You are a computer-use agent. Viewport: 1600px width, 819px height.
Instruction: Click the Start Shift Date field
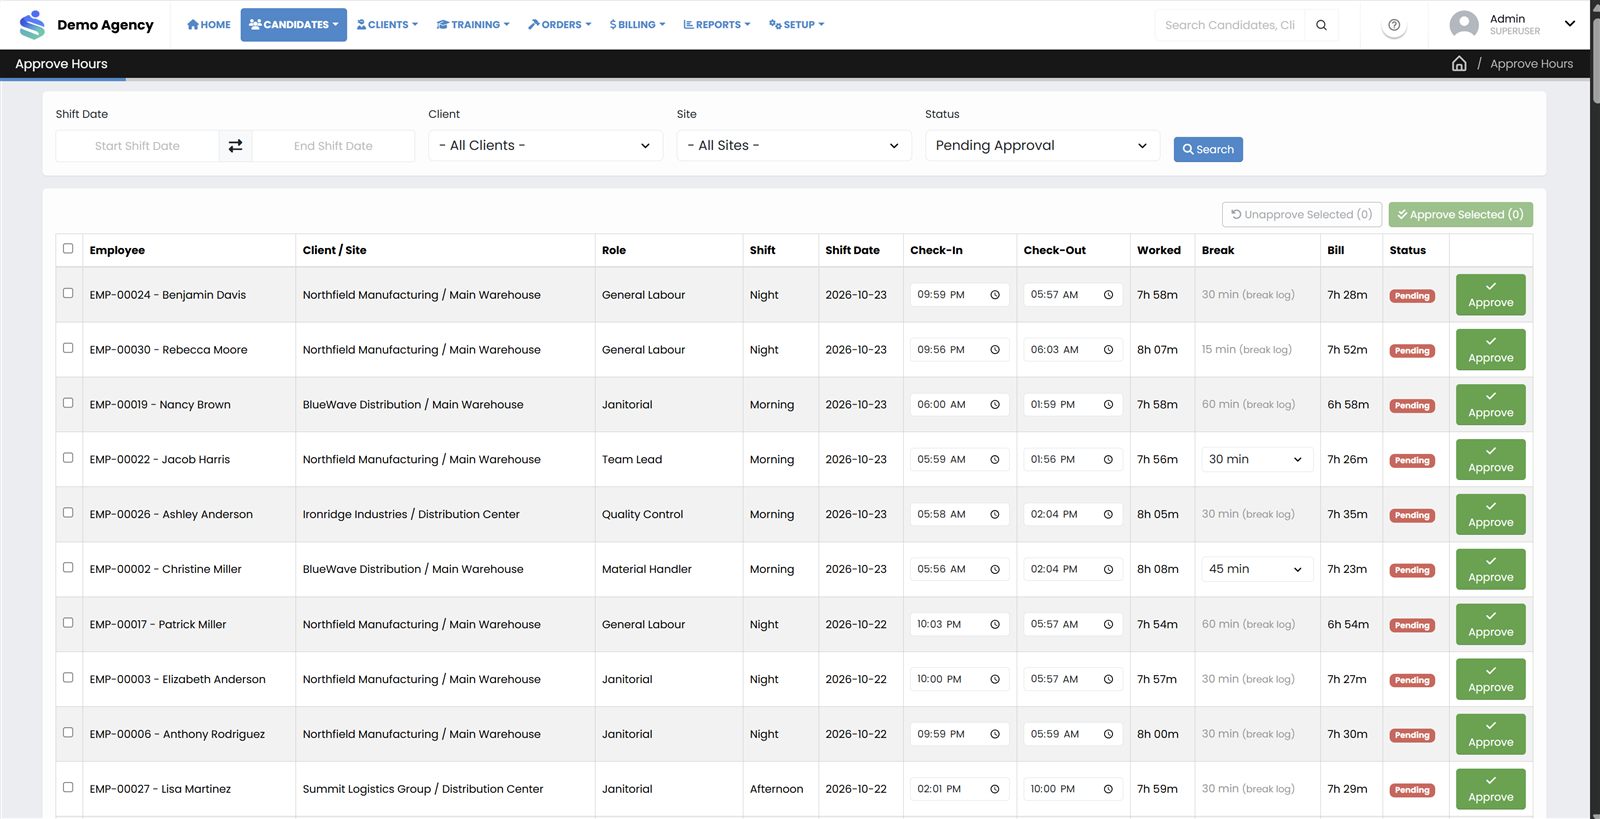tap(137, 146)
